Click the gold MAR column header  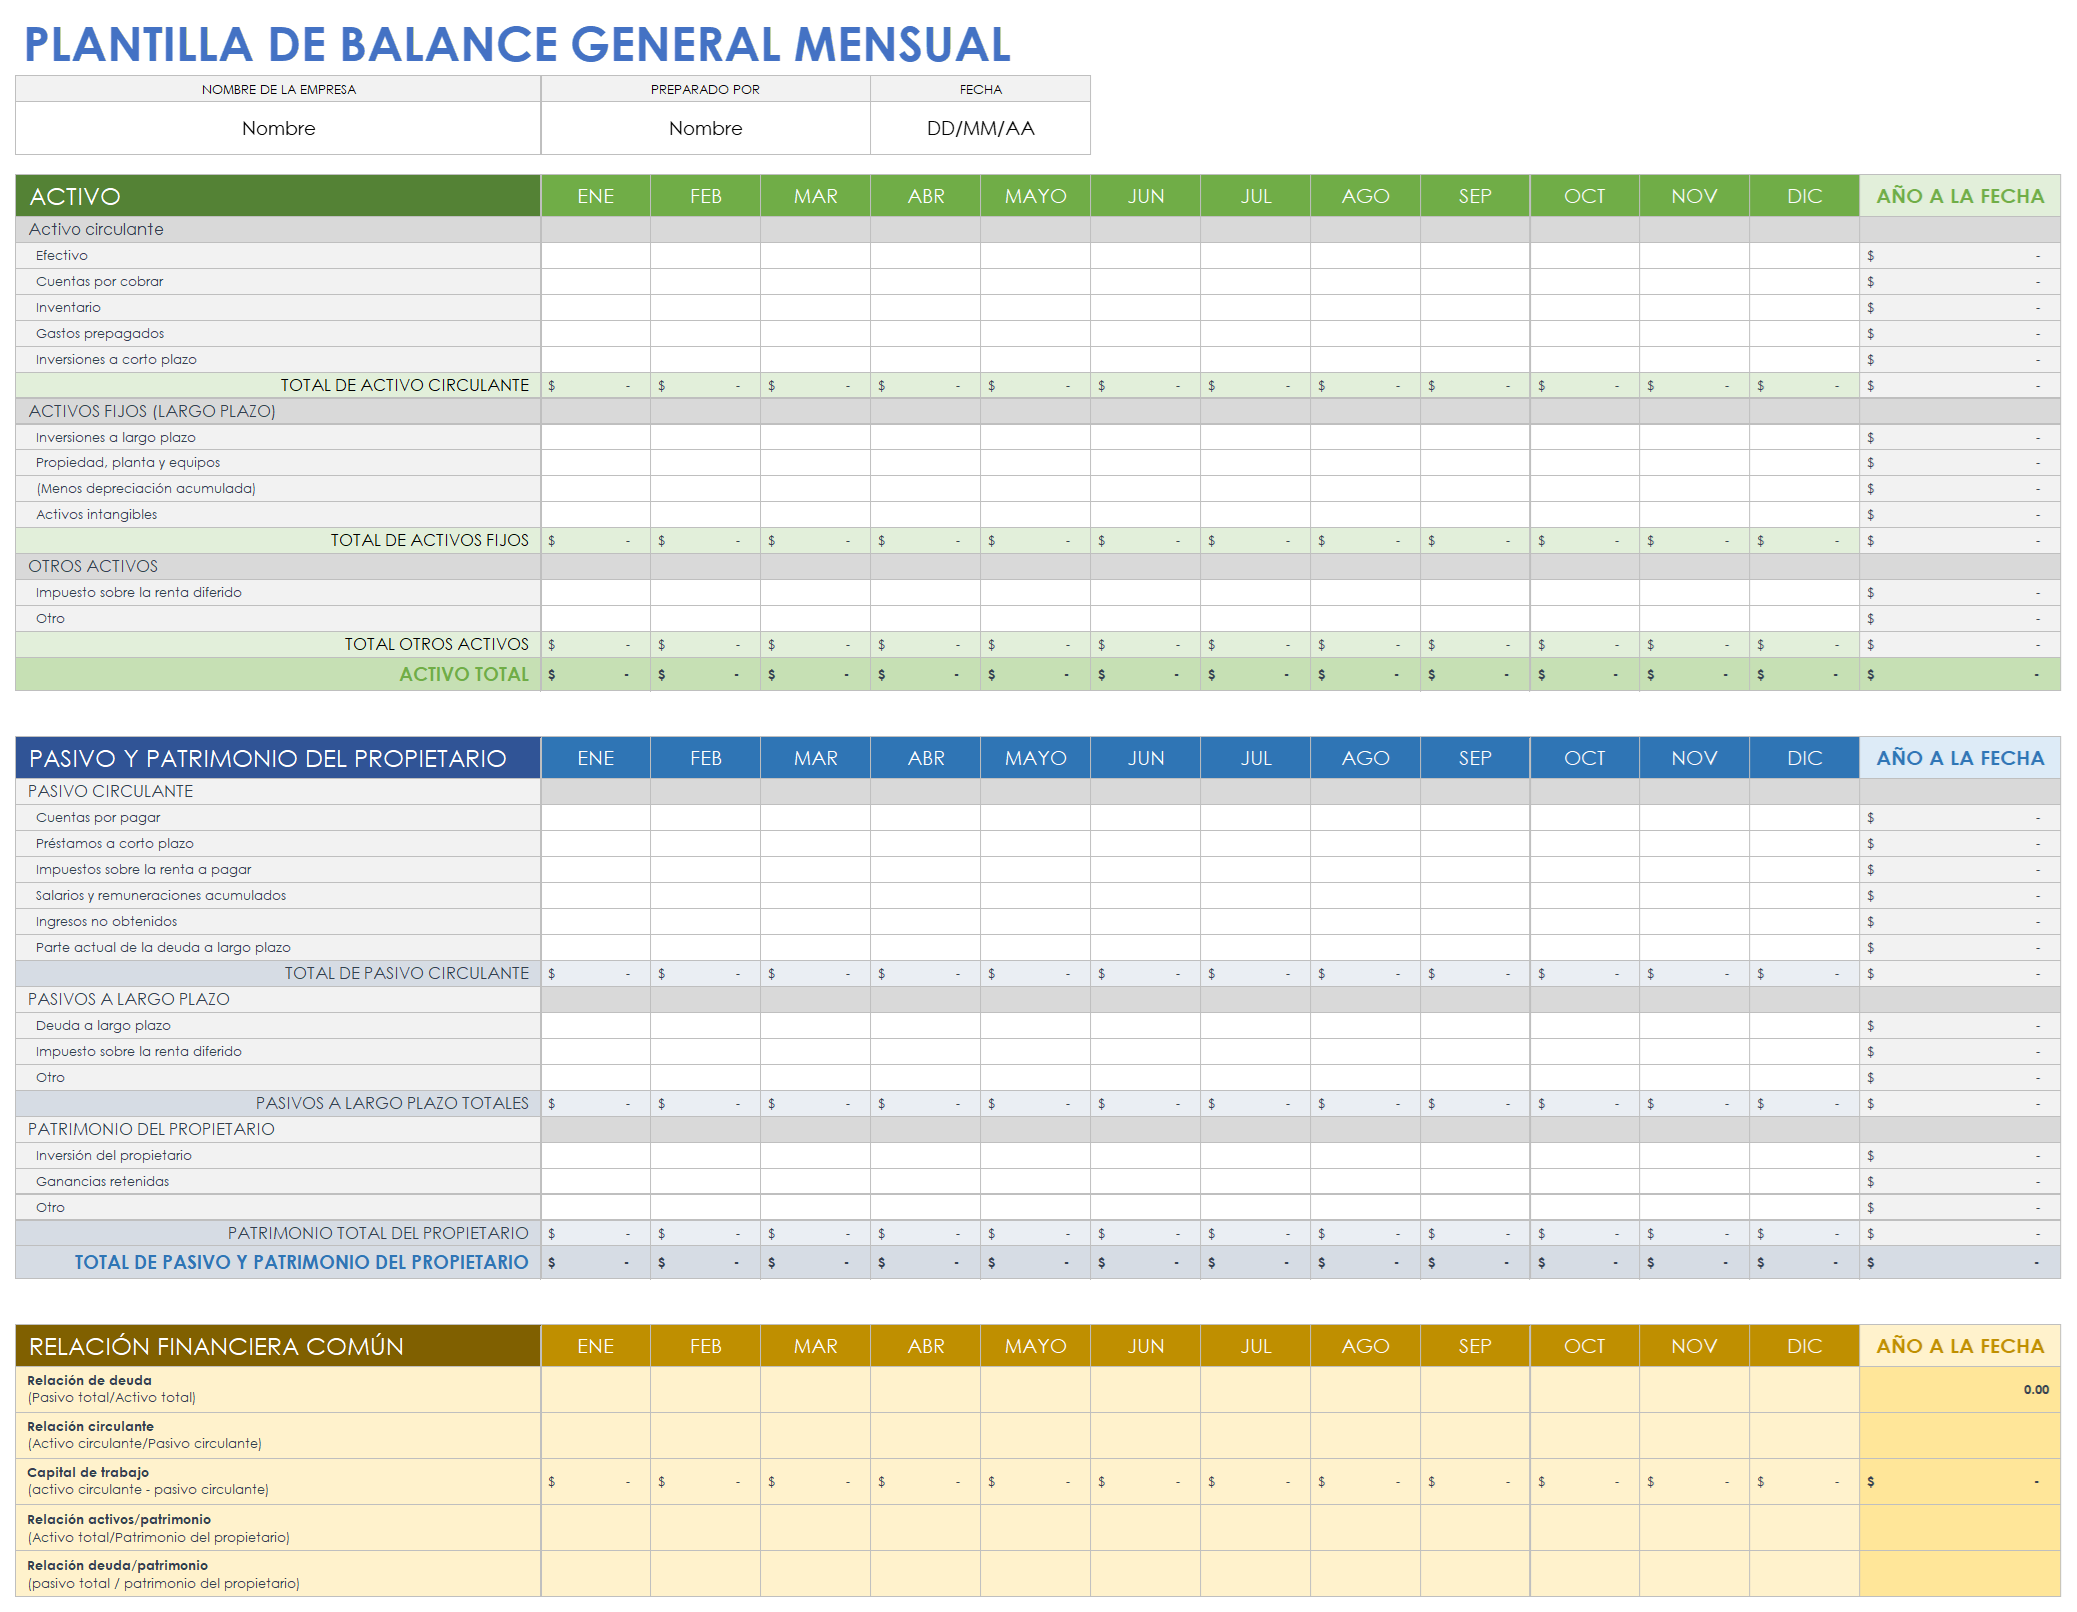pos(815,1346)
